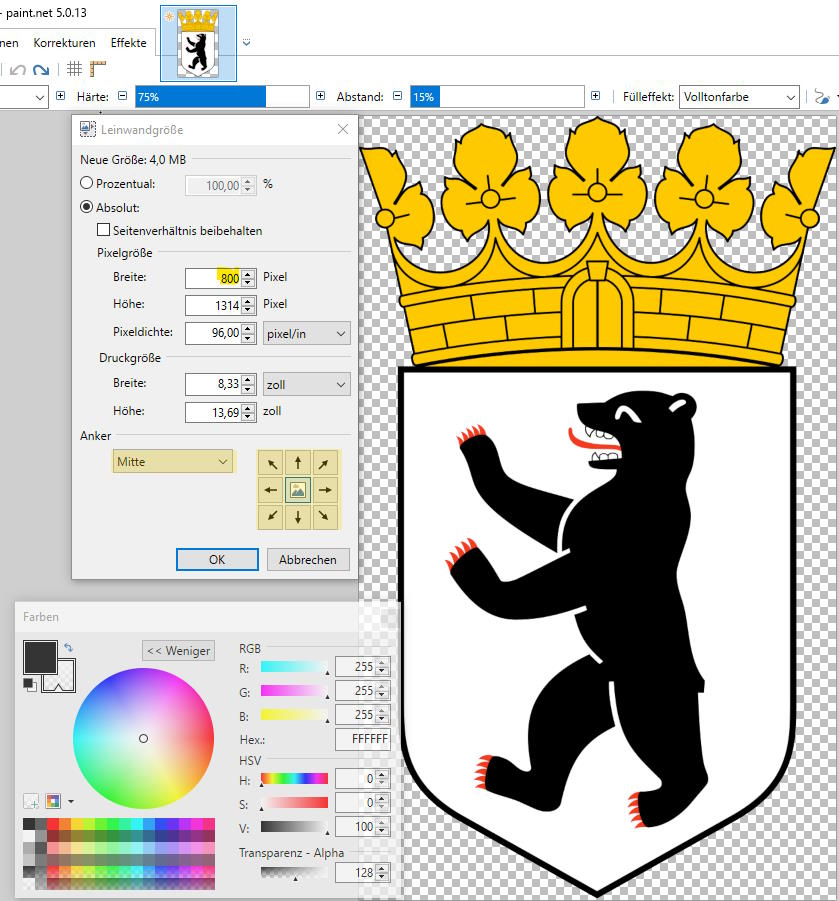839x901 pixels.
Task: Select the Prozentual radio button
Action: point(86,183)
